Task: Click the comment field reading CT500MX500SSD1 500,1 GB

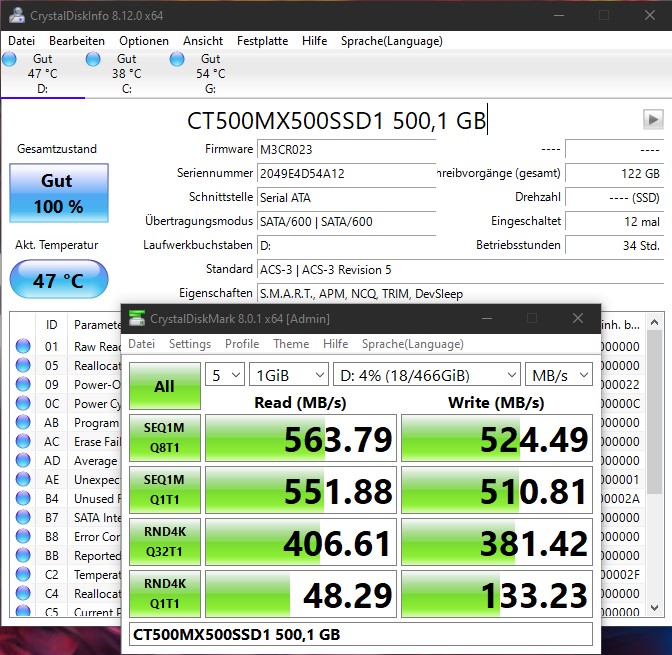Action: tap(361, 634)
